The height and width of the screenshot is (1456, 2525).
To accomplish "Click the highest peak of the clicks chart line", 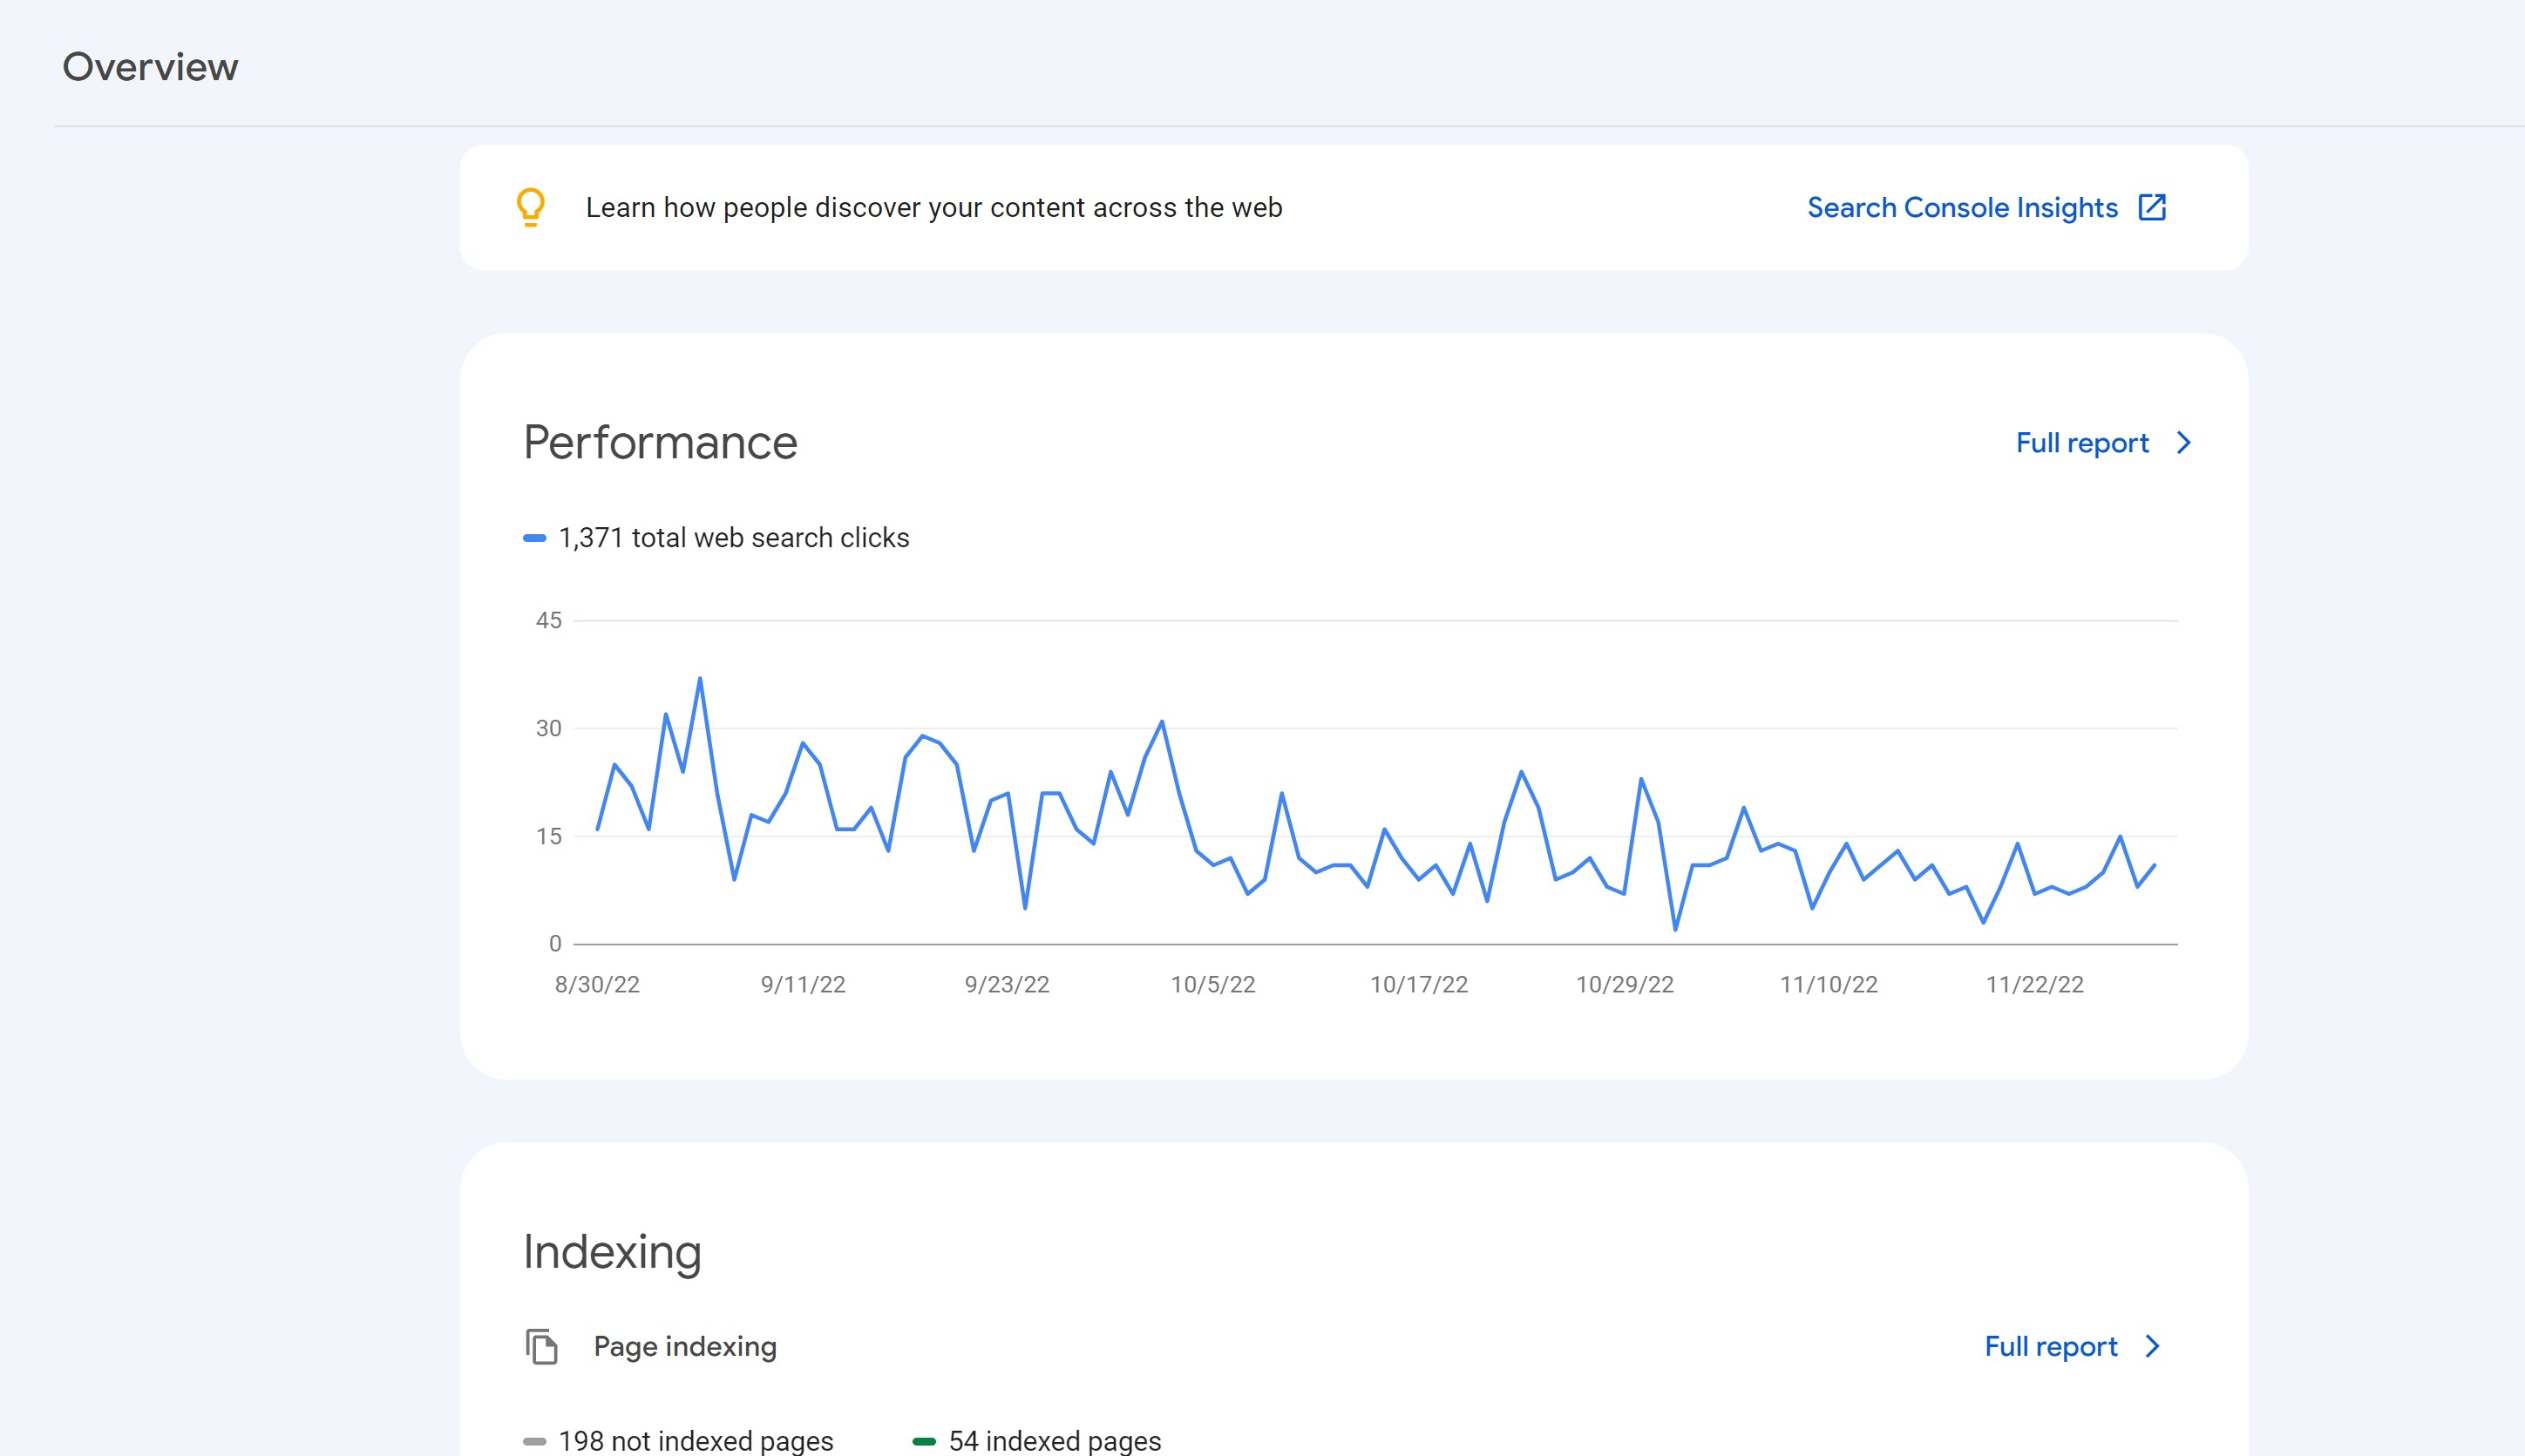I will (700, 679).
